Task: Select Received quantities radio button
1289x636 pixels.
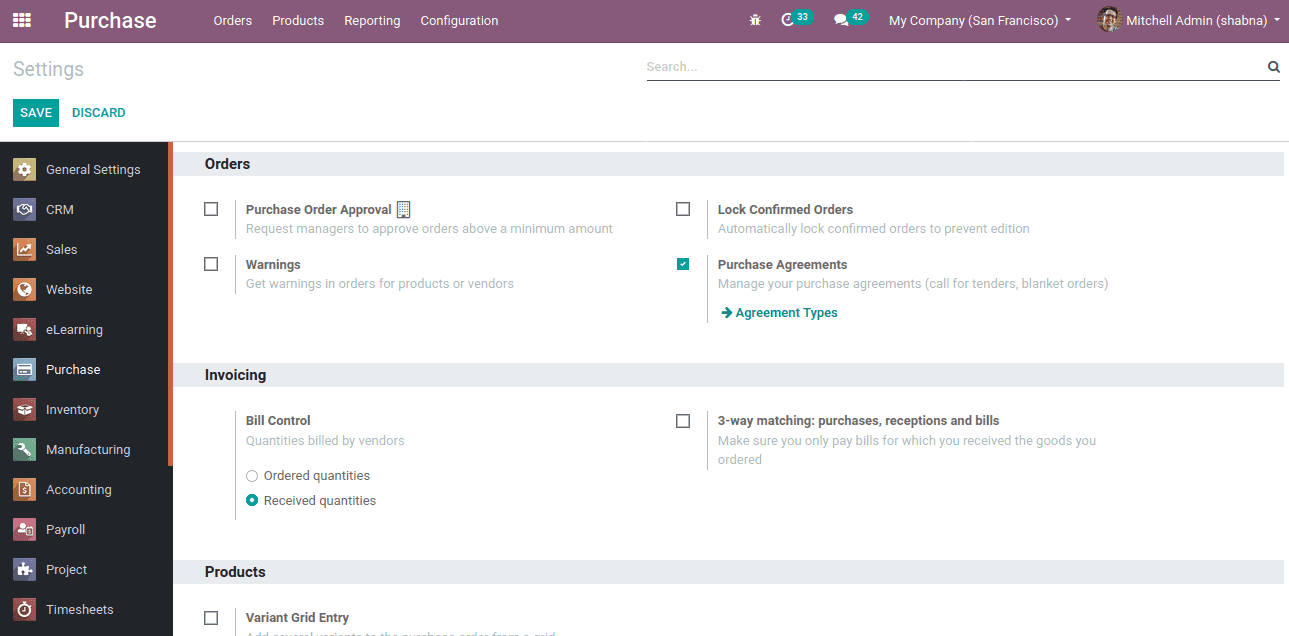Action: pyautogui.click(x=252, y=501)
